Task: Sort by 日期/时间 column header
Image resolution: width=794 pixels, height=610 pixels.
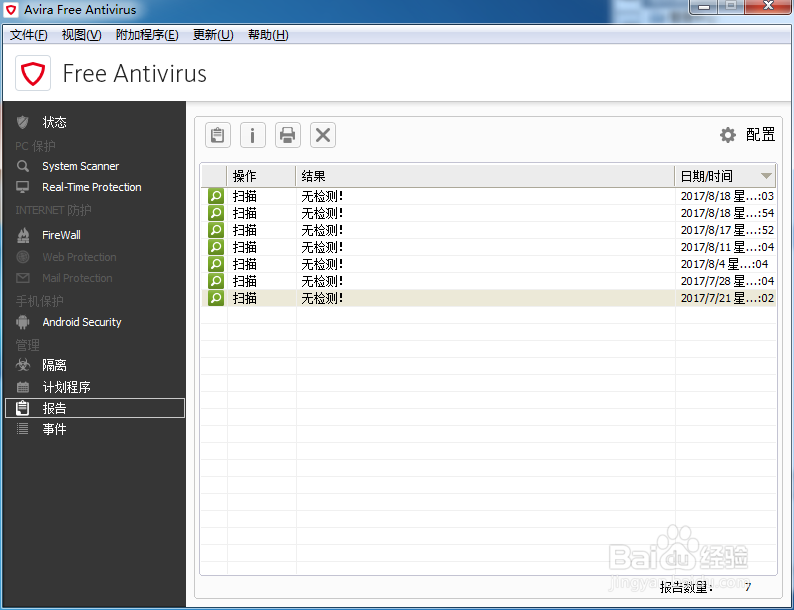Action: [725, 176]
